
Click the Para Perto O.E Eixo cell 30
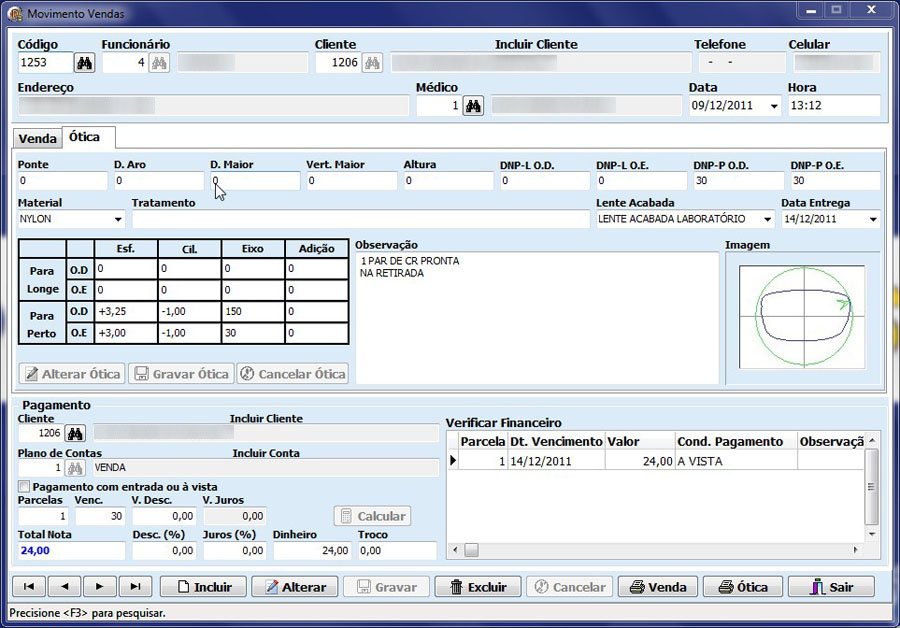pyautogui.click(x=253, y=334)
